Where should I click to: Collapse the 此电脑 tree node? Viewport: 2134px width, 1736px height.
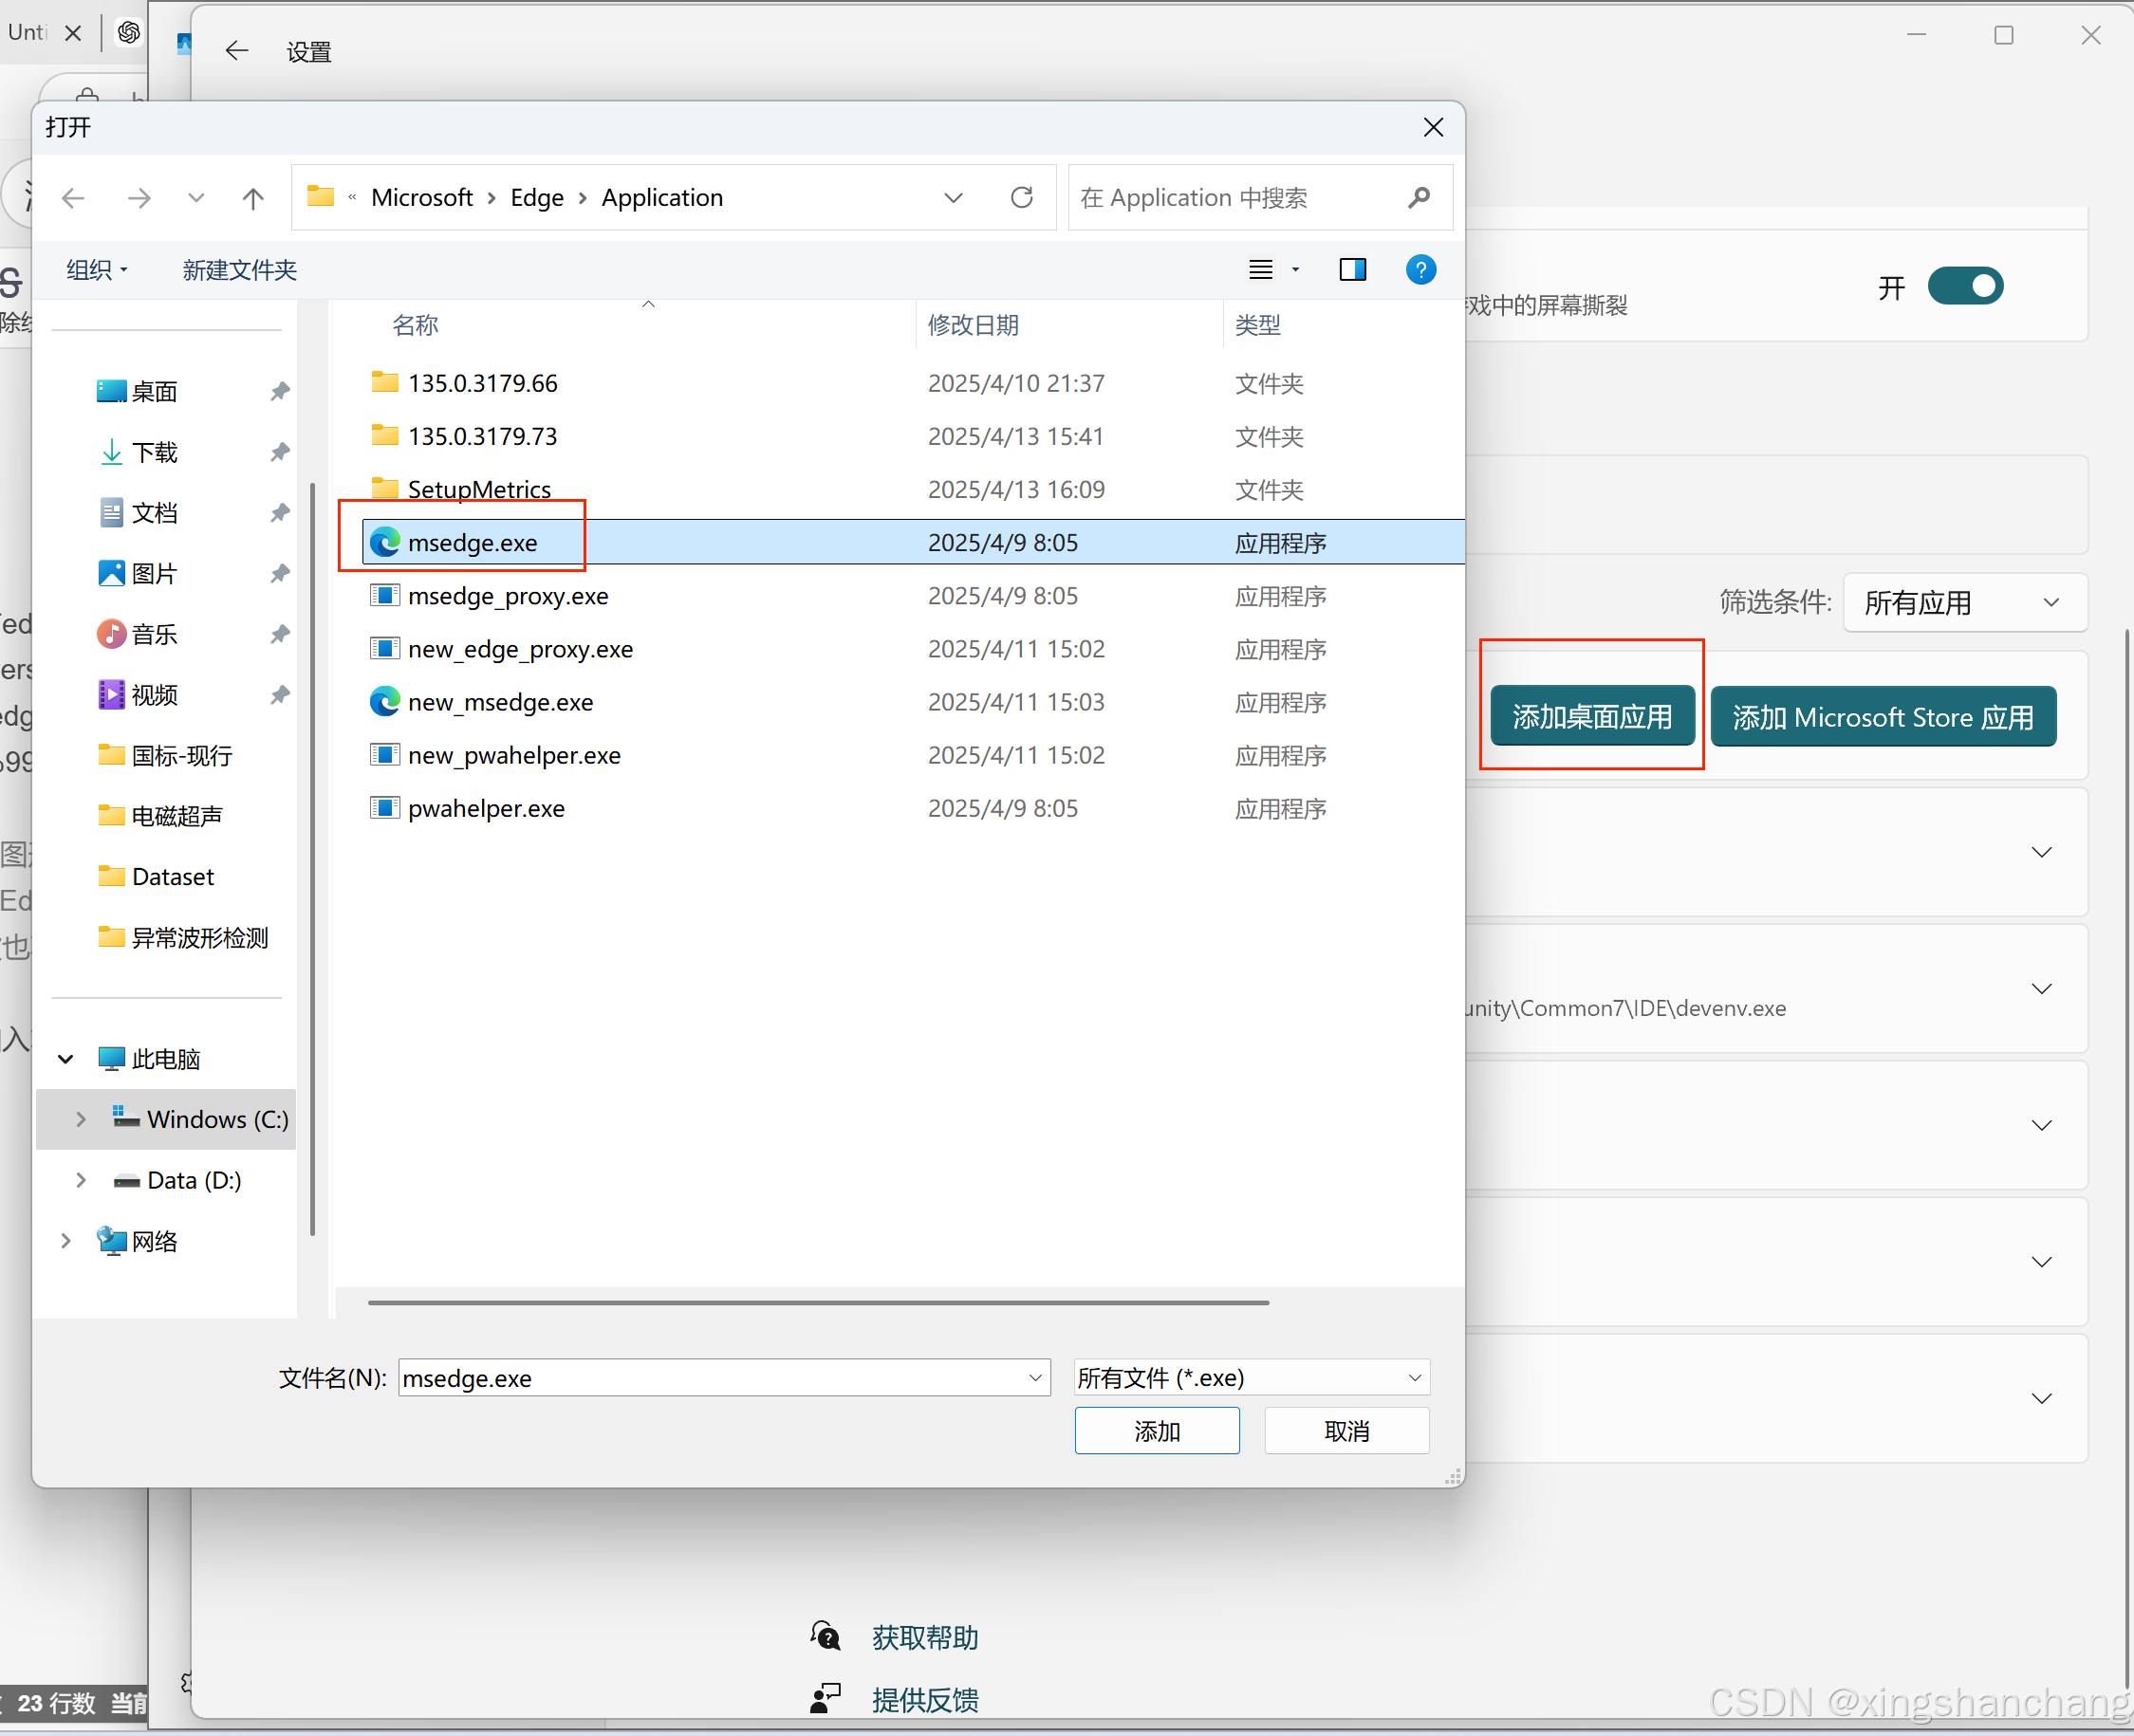(66, 1058)
